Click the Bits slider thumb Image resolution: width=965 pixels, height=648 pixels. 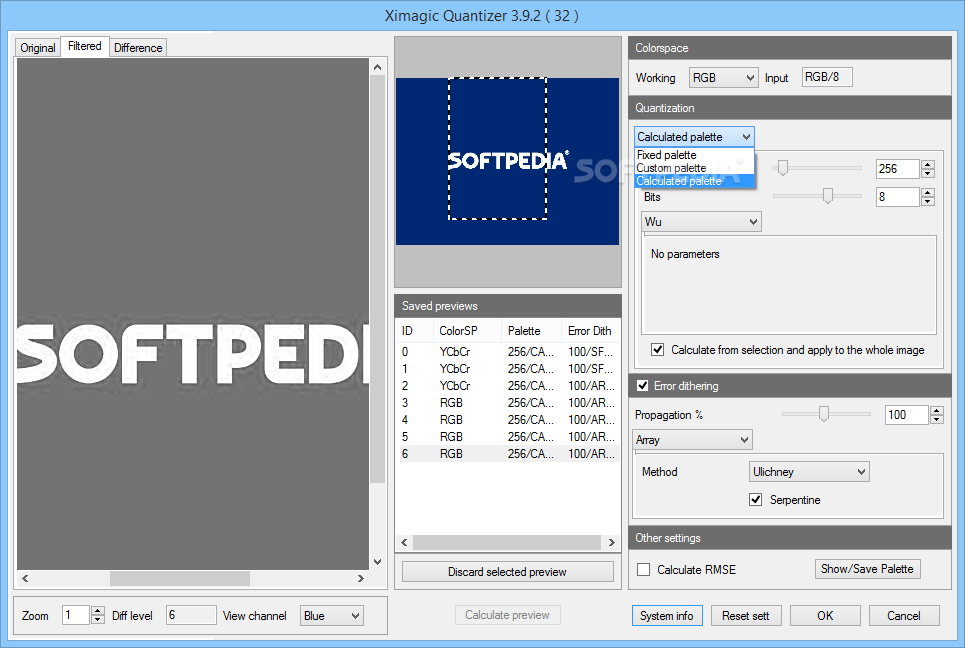point(828,196)
